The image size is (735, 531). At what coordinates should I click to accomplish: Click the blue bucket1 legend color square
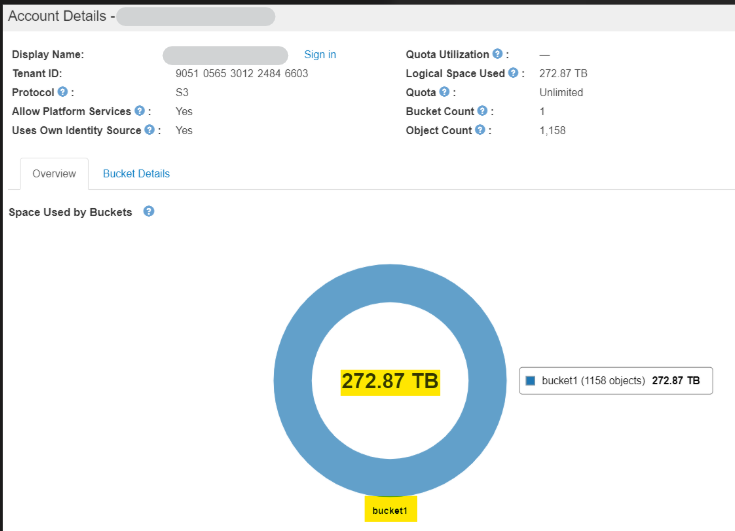(x=530, y=380)
